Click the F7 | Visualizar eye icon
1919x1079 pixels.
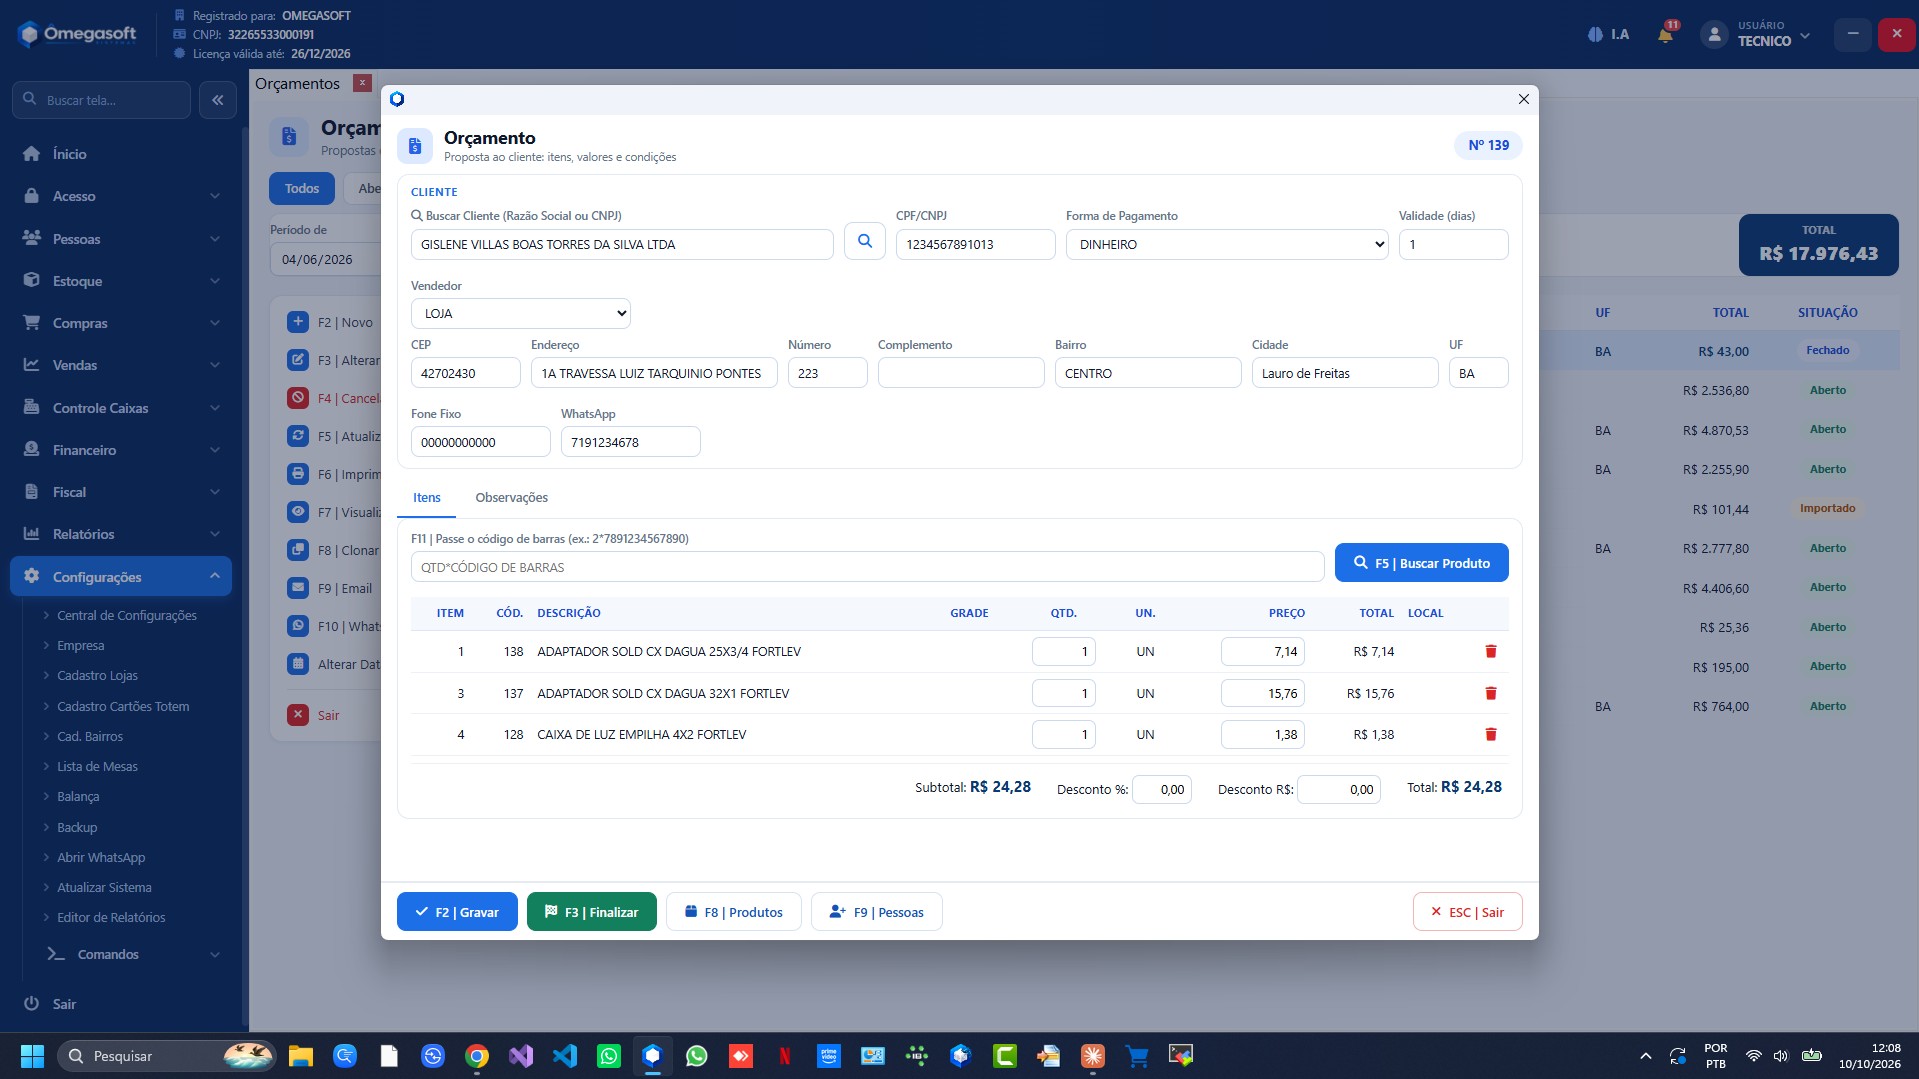(298, 512)
